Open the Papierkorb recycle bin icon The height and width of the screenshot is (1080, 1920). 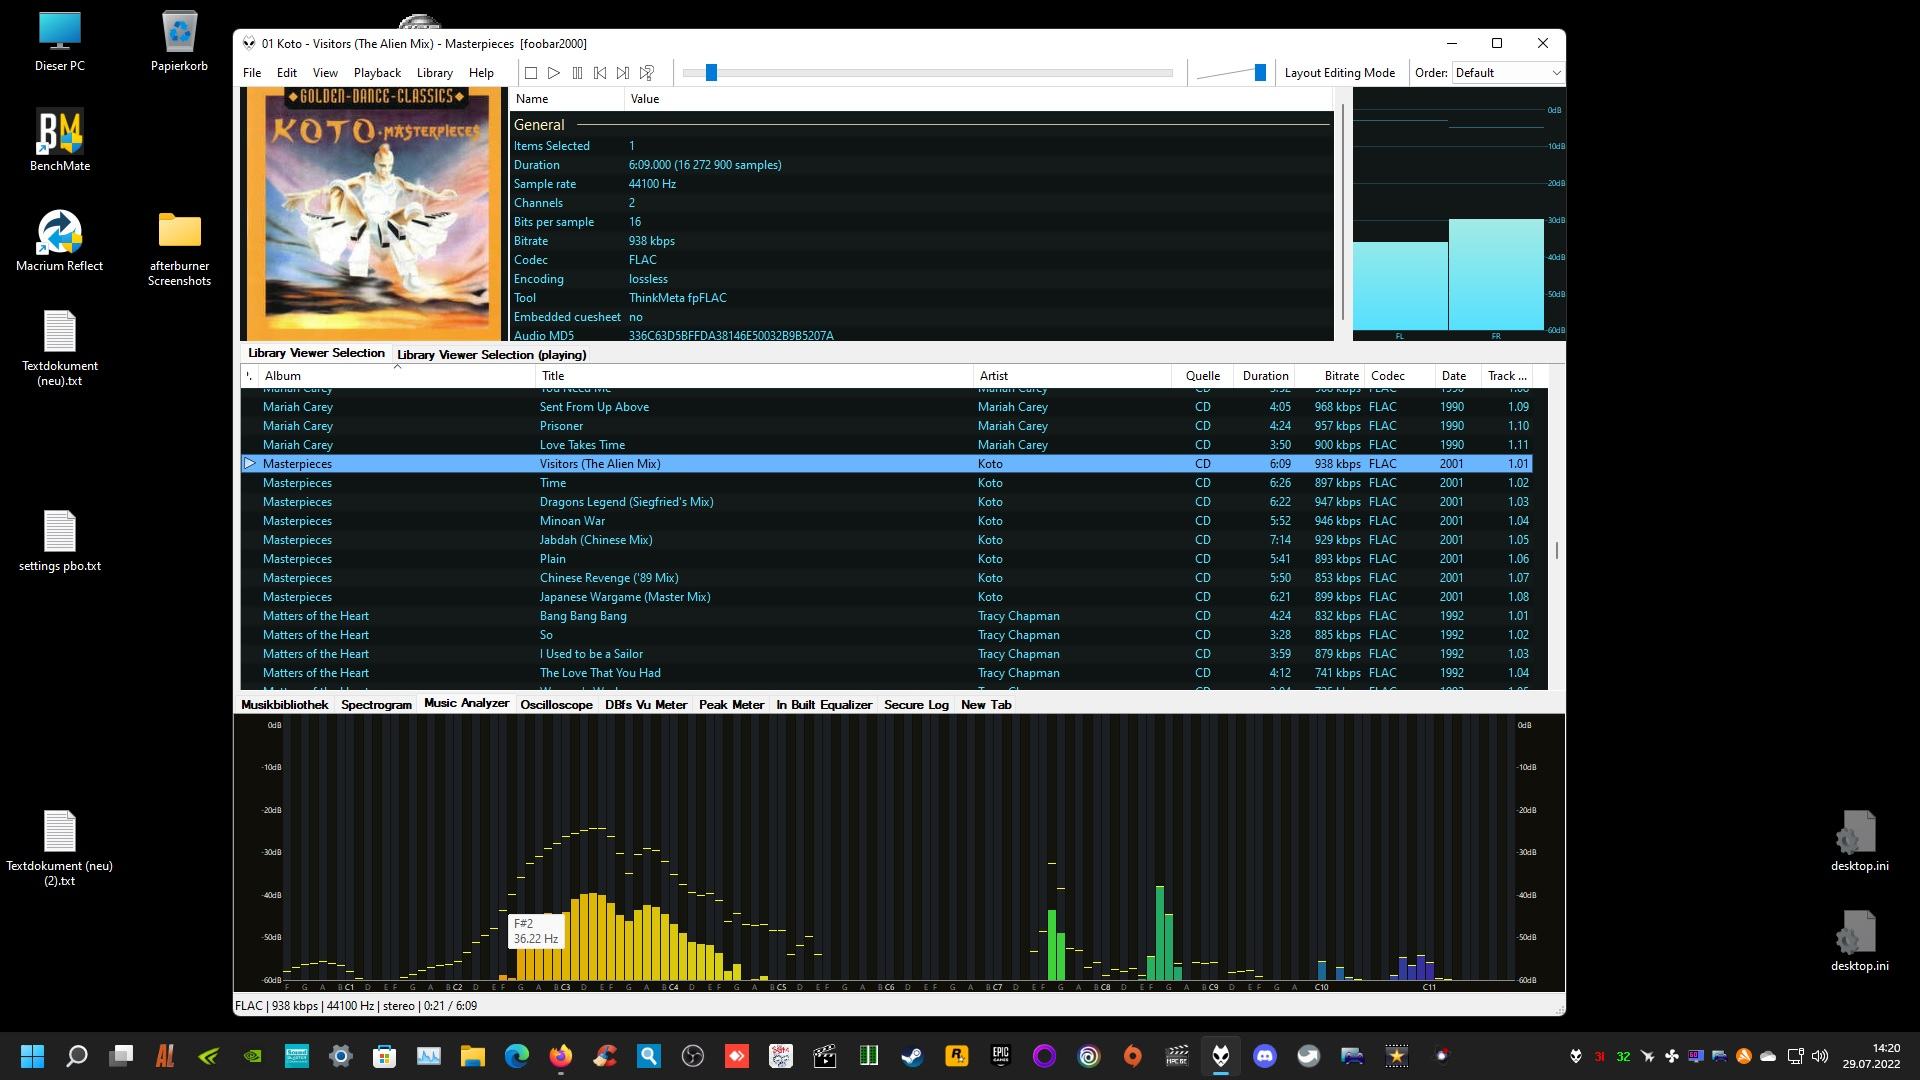coord(180,42)
